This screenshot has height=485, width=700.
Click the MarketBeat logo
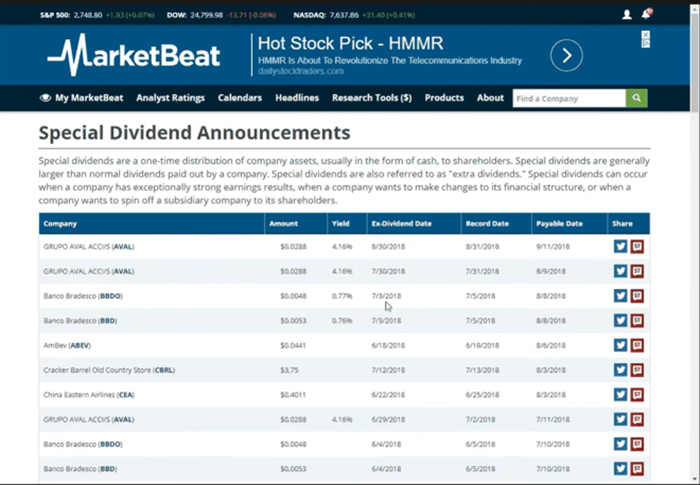(x=133, y=56)
